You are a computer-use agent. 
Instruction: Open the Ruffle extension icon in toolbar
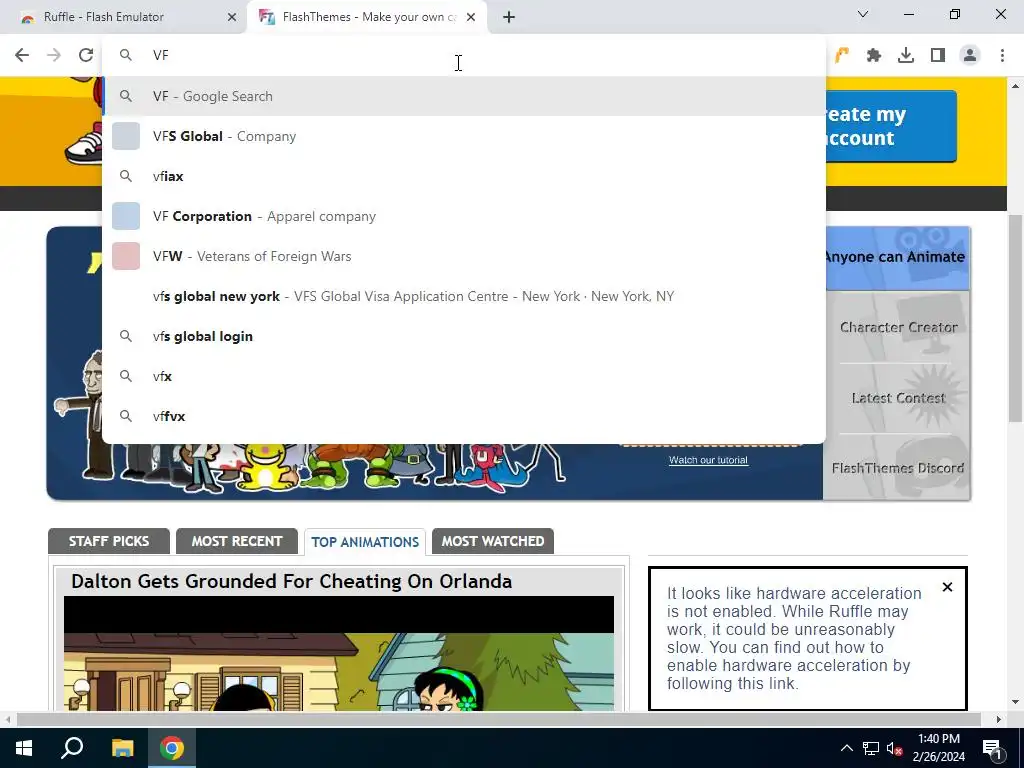click(x=842, y=55)
